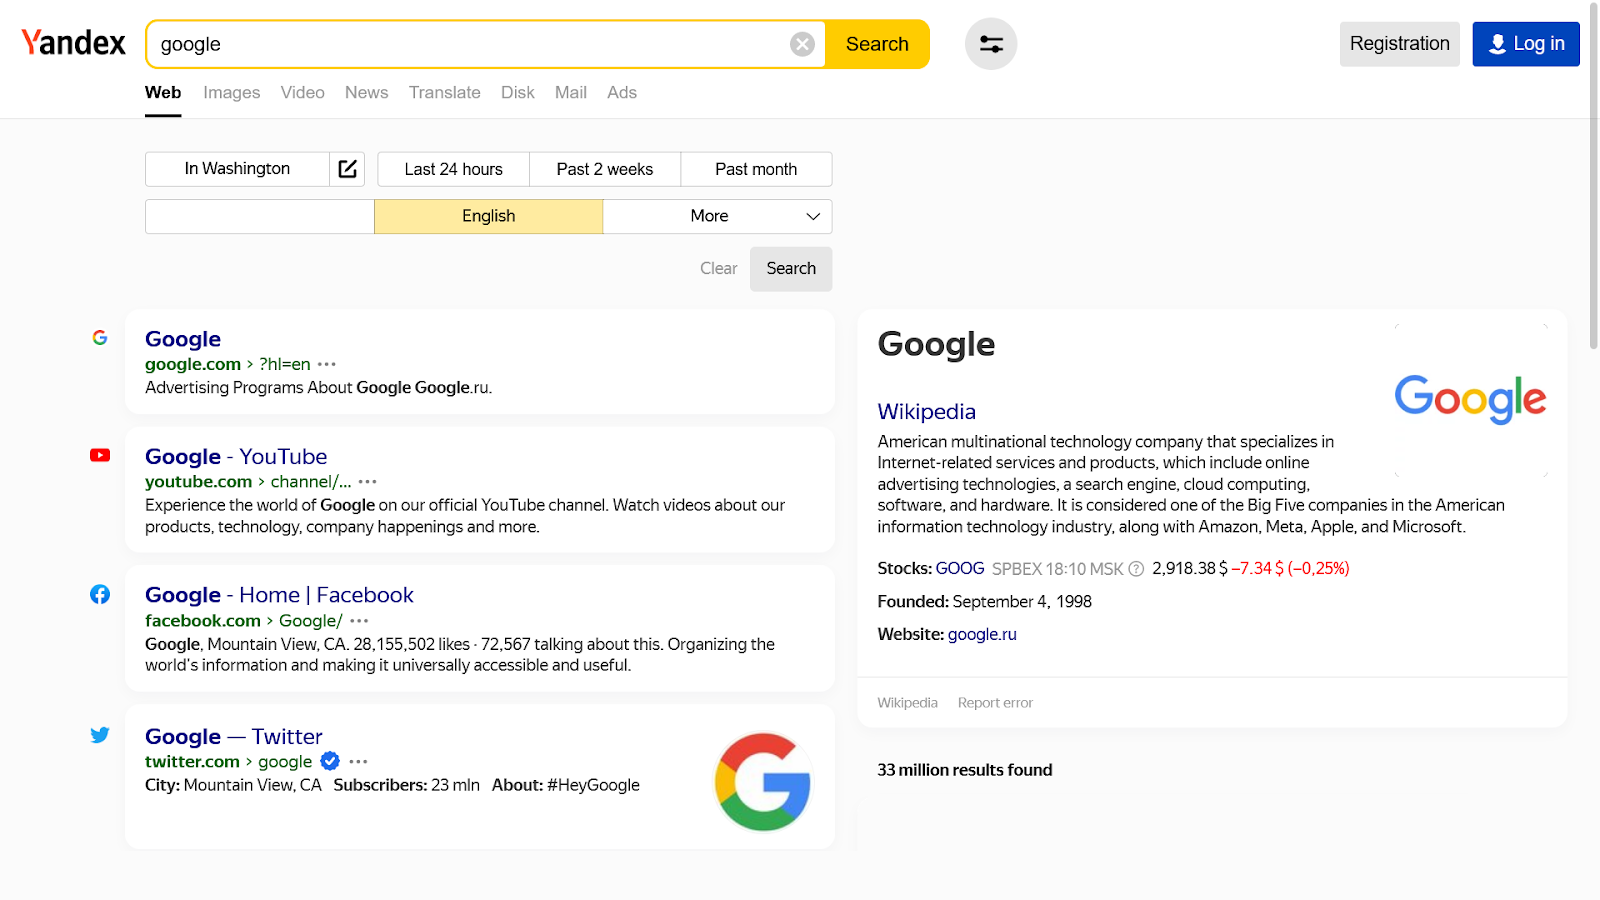
Task: Switch to the Video tab
Action: (303, 92)
